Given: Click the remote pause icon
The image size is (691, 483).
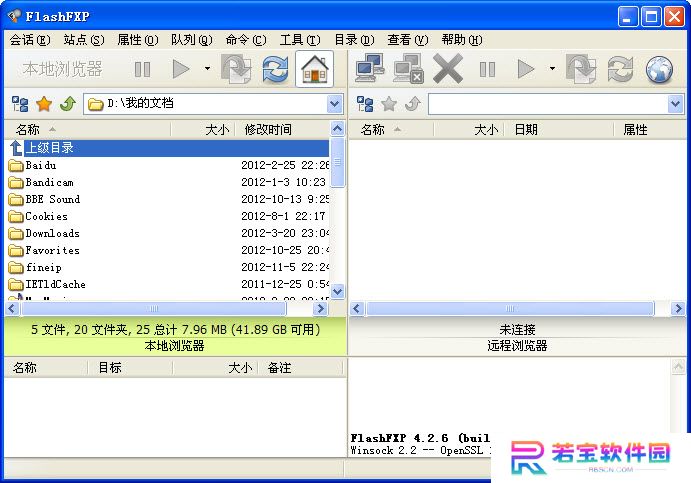Looking at the screenshot, I should click(x=487, y=69).
